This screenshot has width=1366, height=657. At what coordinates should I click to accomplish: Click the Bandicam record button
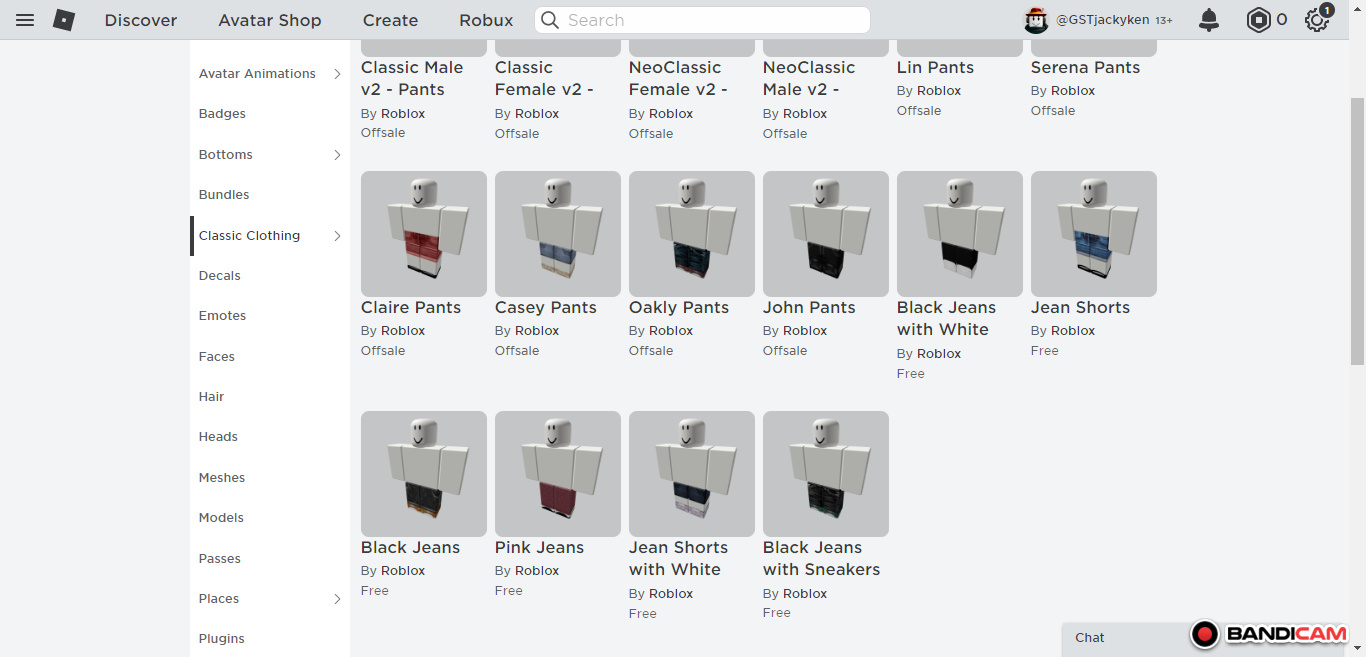tap(1205, 634)
